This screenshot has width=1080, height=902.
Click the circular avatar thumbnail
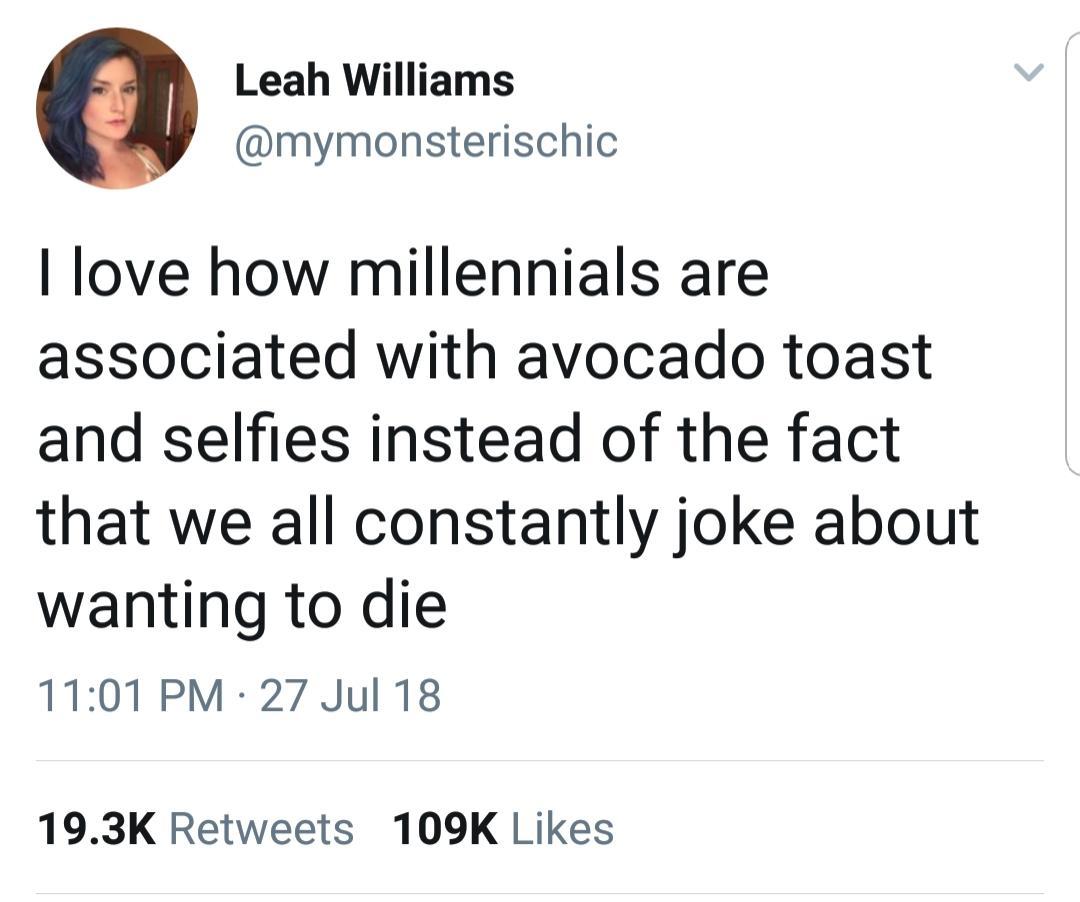(117, 110)
